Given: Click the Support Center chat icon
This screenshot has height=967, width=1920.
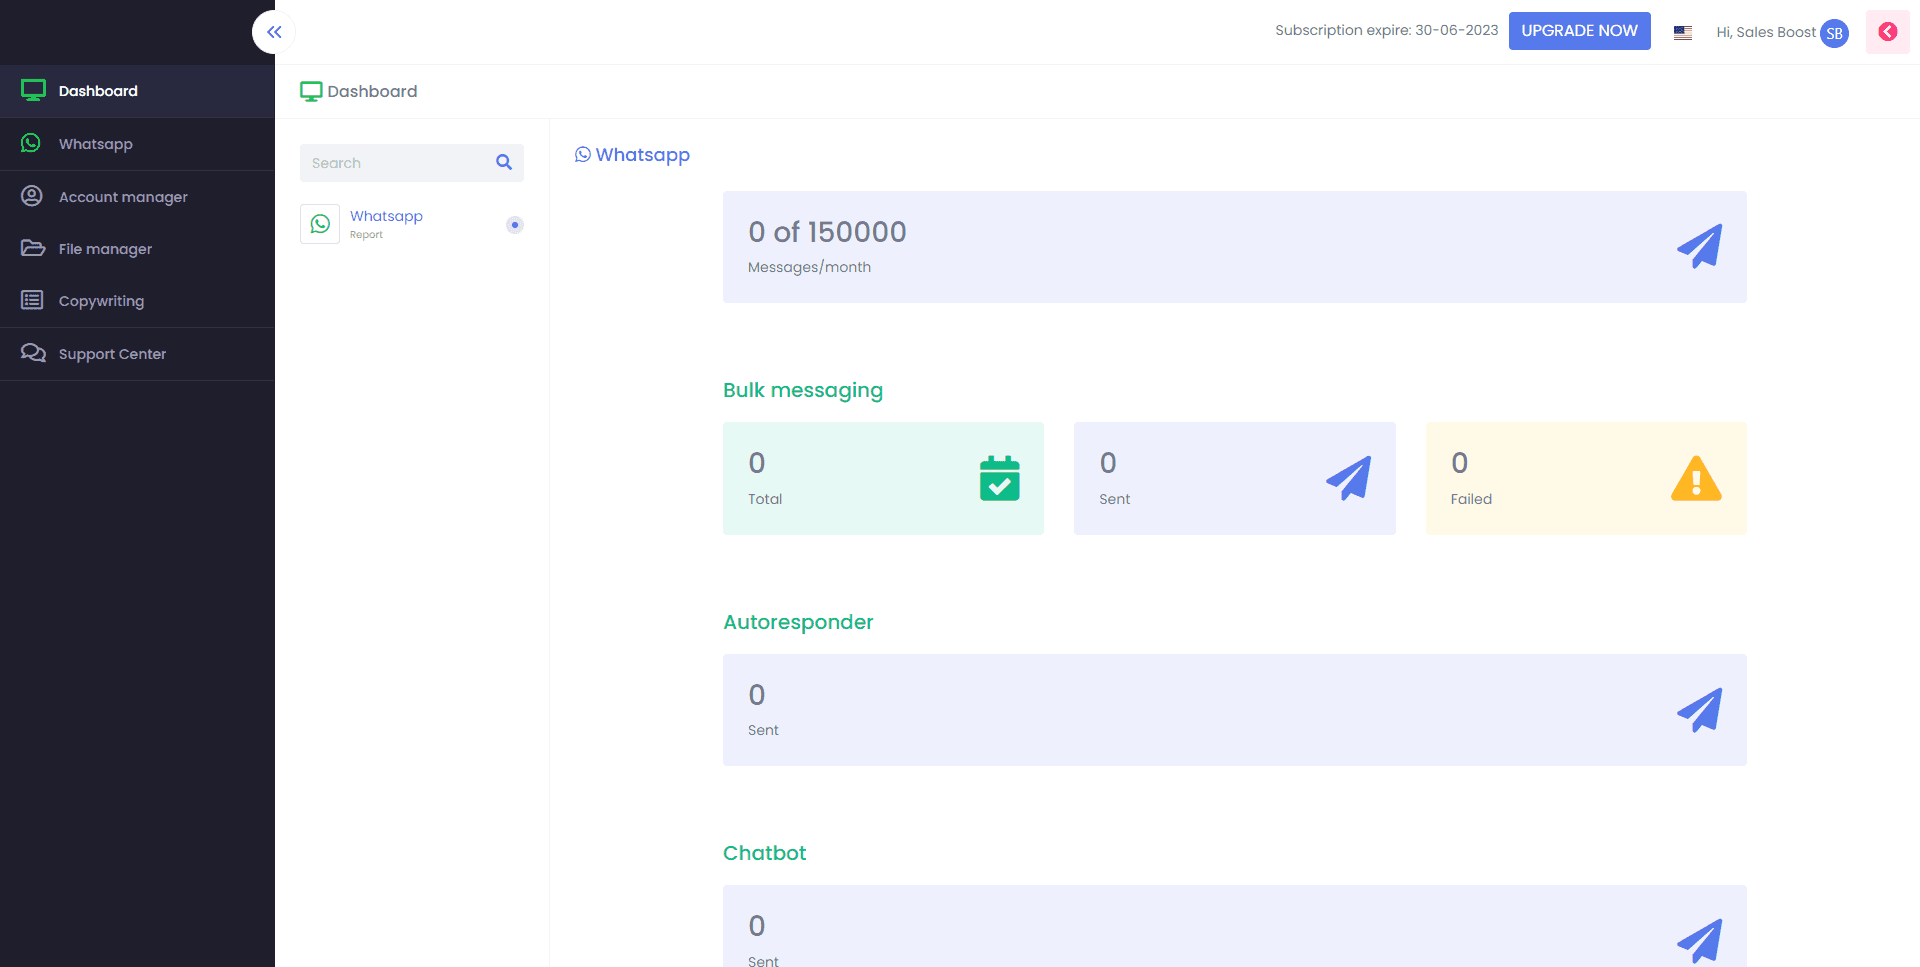Looking at the screenshot, I should [31, 353].
